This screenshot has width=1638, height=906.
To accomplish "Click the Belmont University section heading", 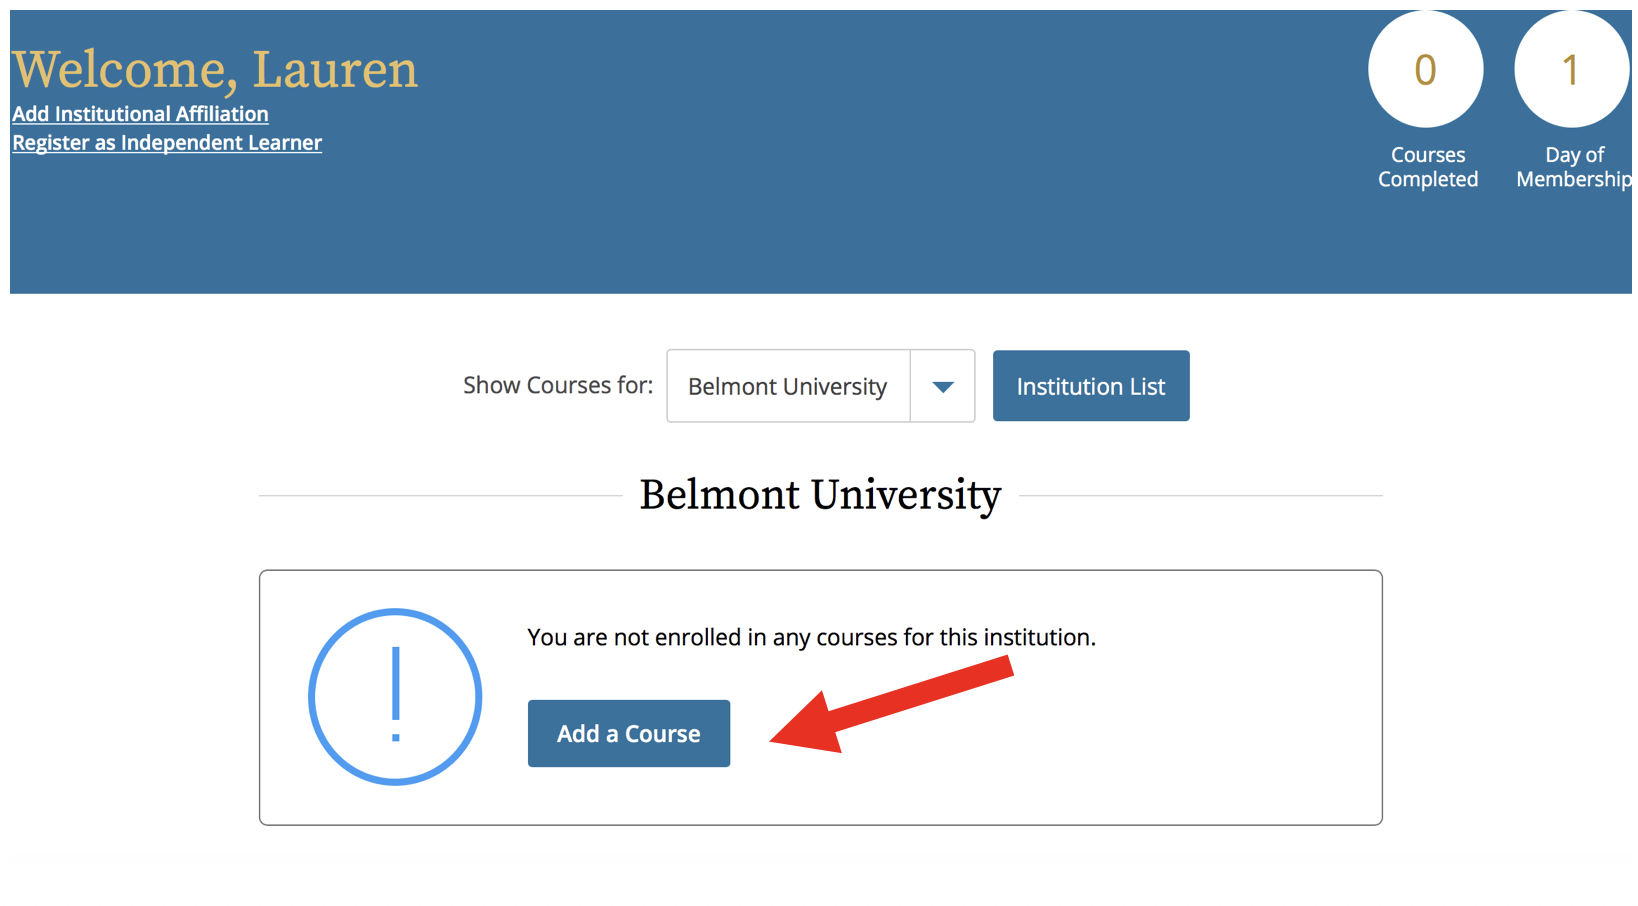I will coord(820,495).
